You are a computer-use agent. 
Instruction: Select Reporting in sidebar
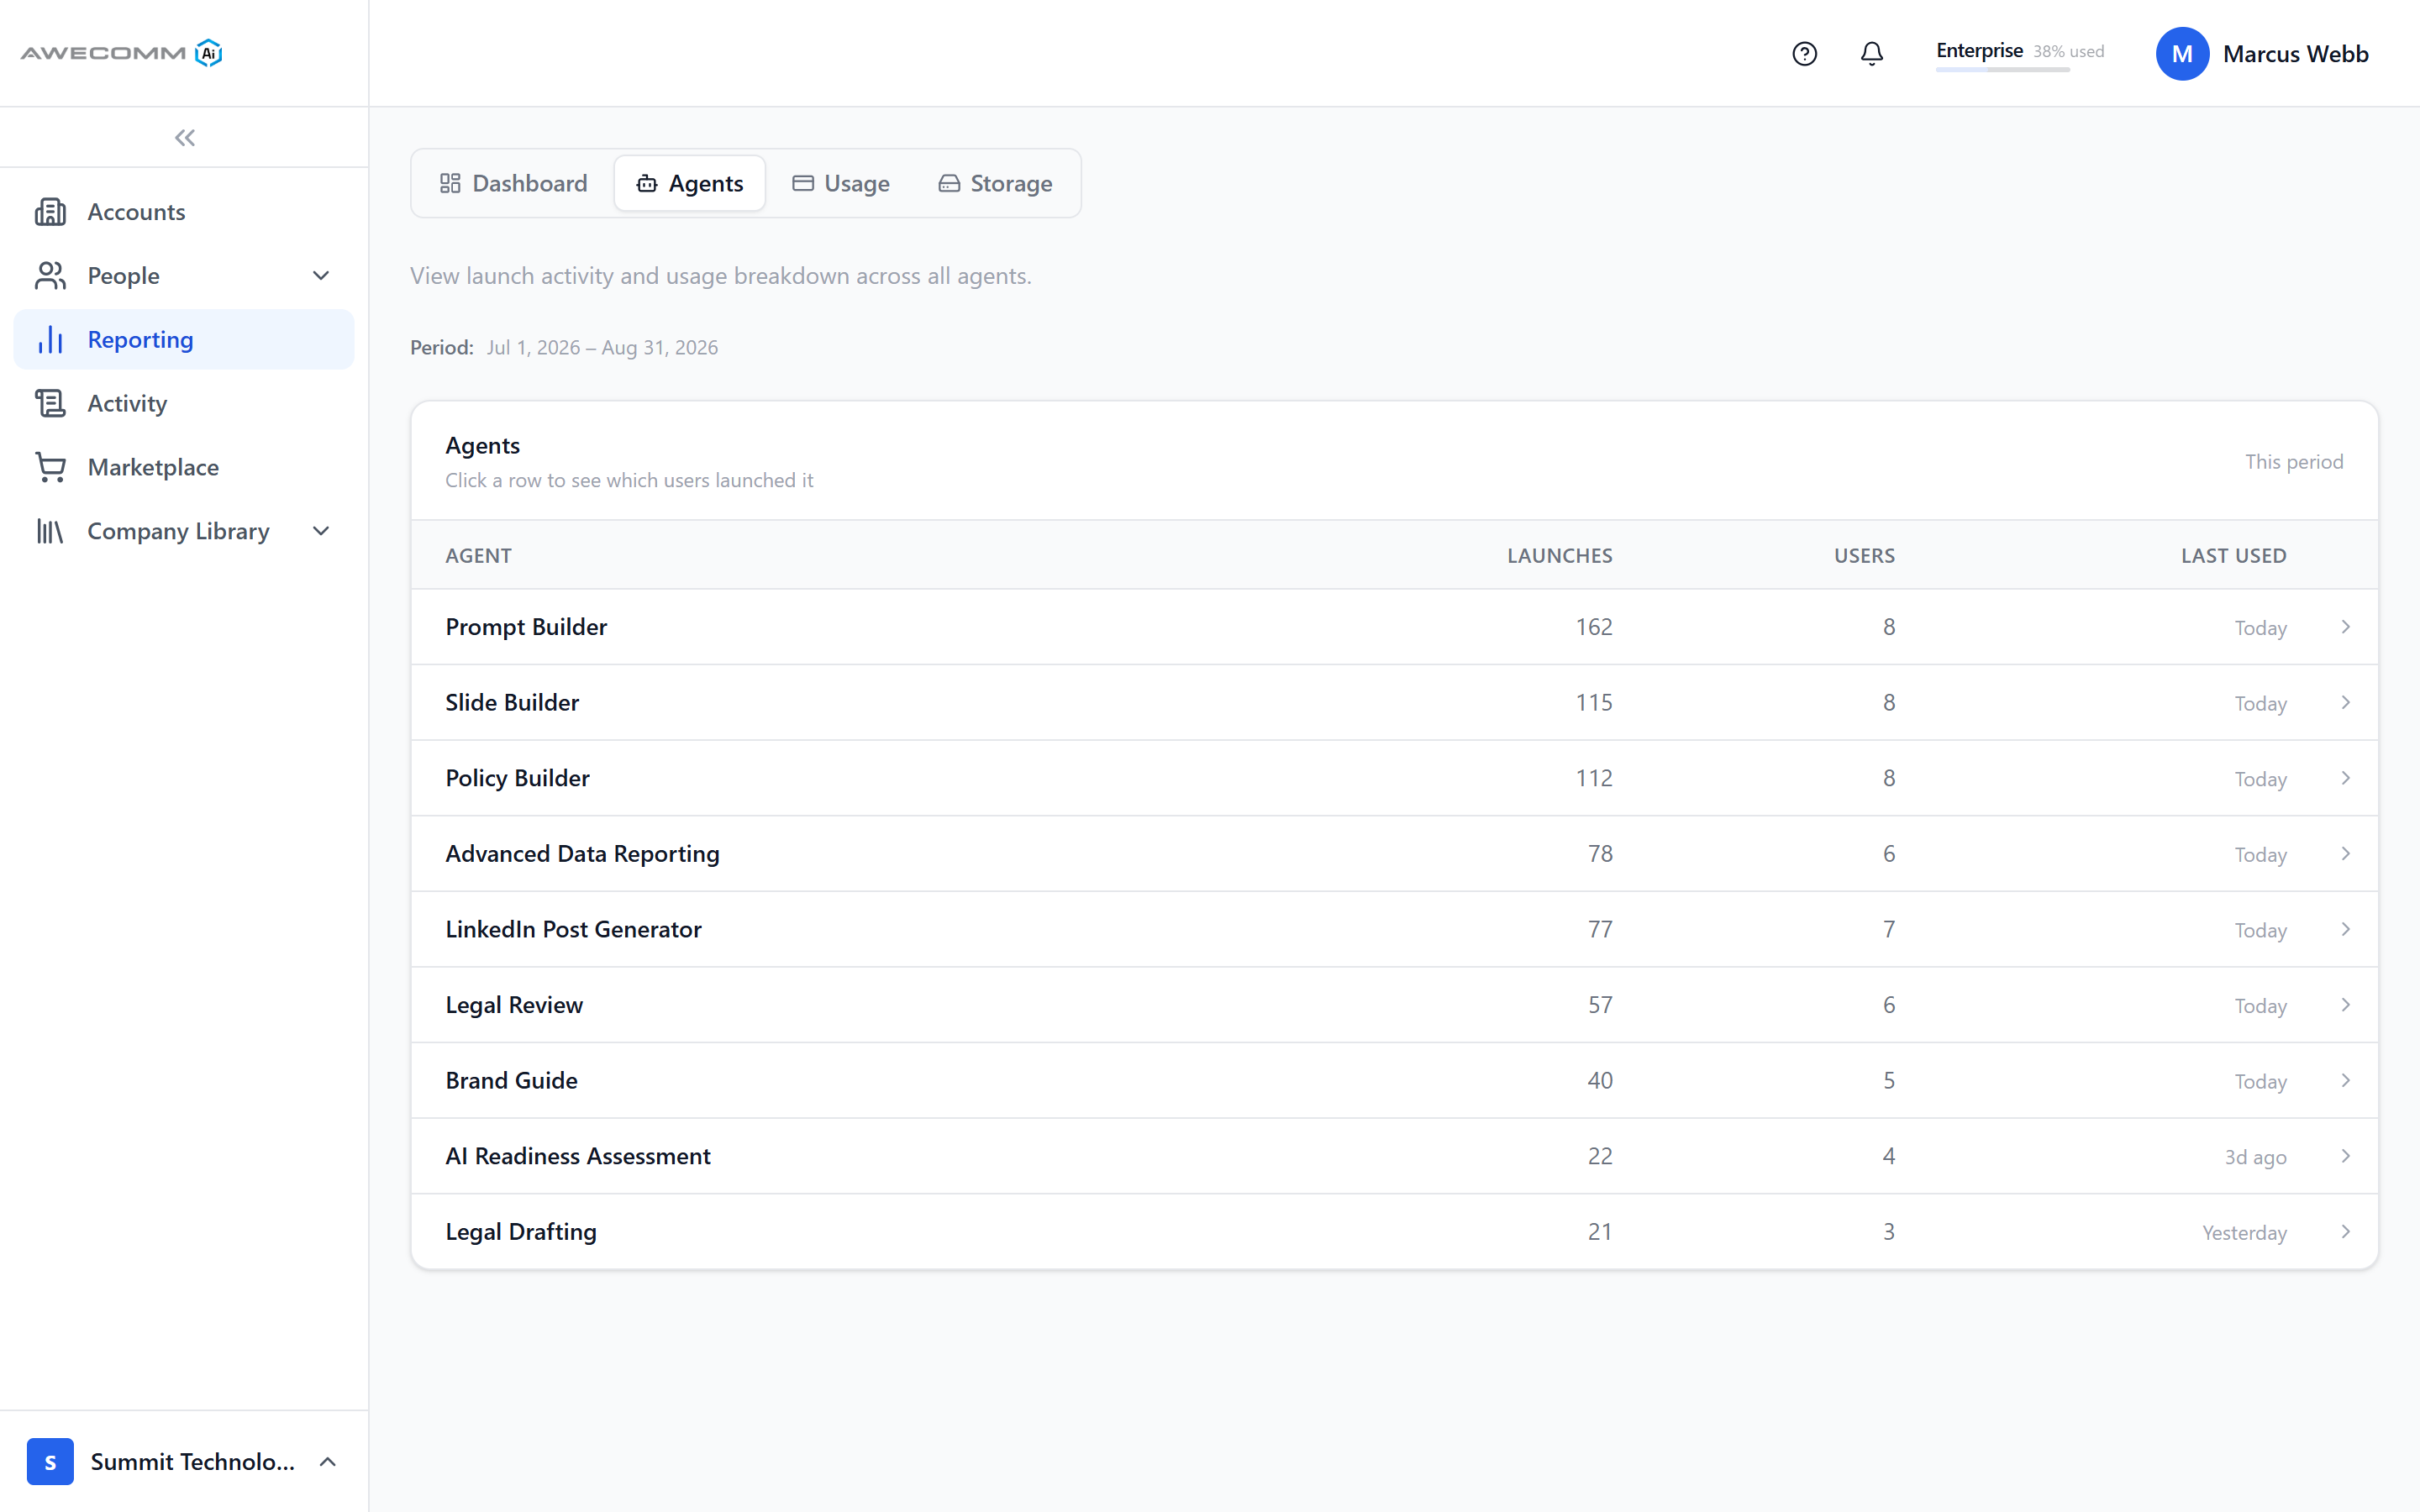click(x=184, y=340)
